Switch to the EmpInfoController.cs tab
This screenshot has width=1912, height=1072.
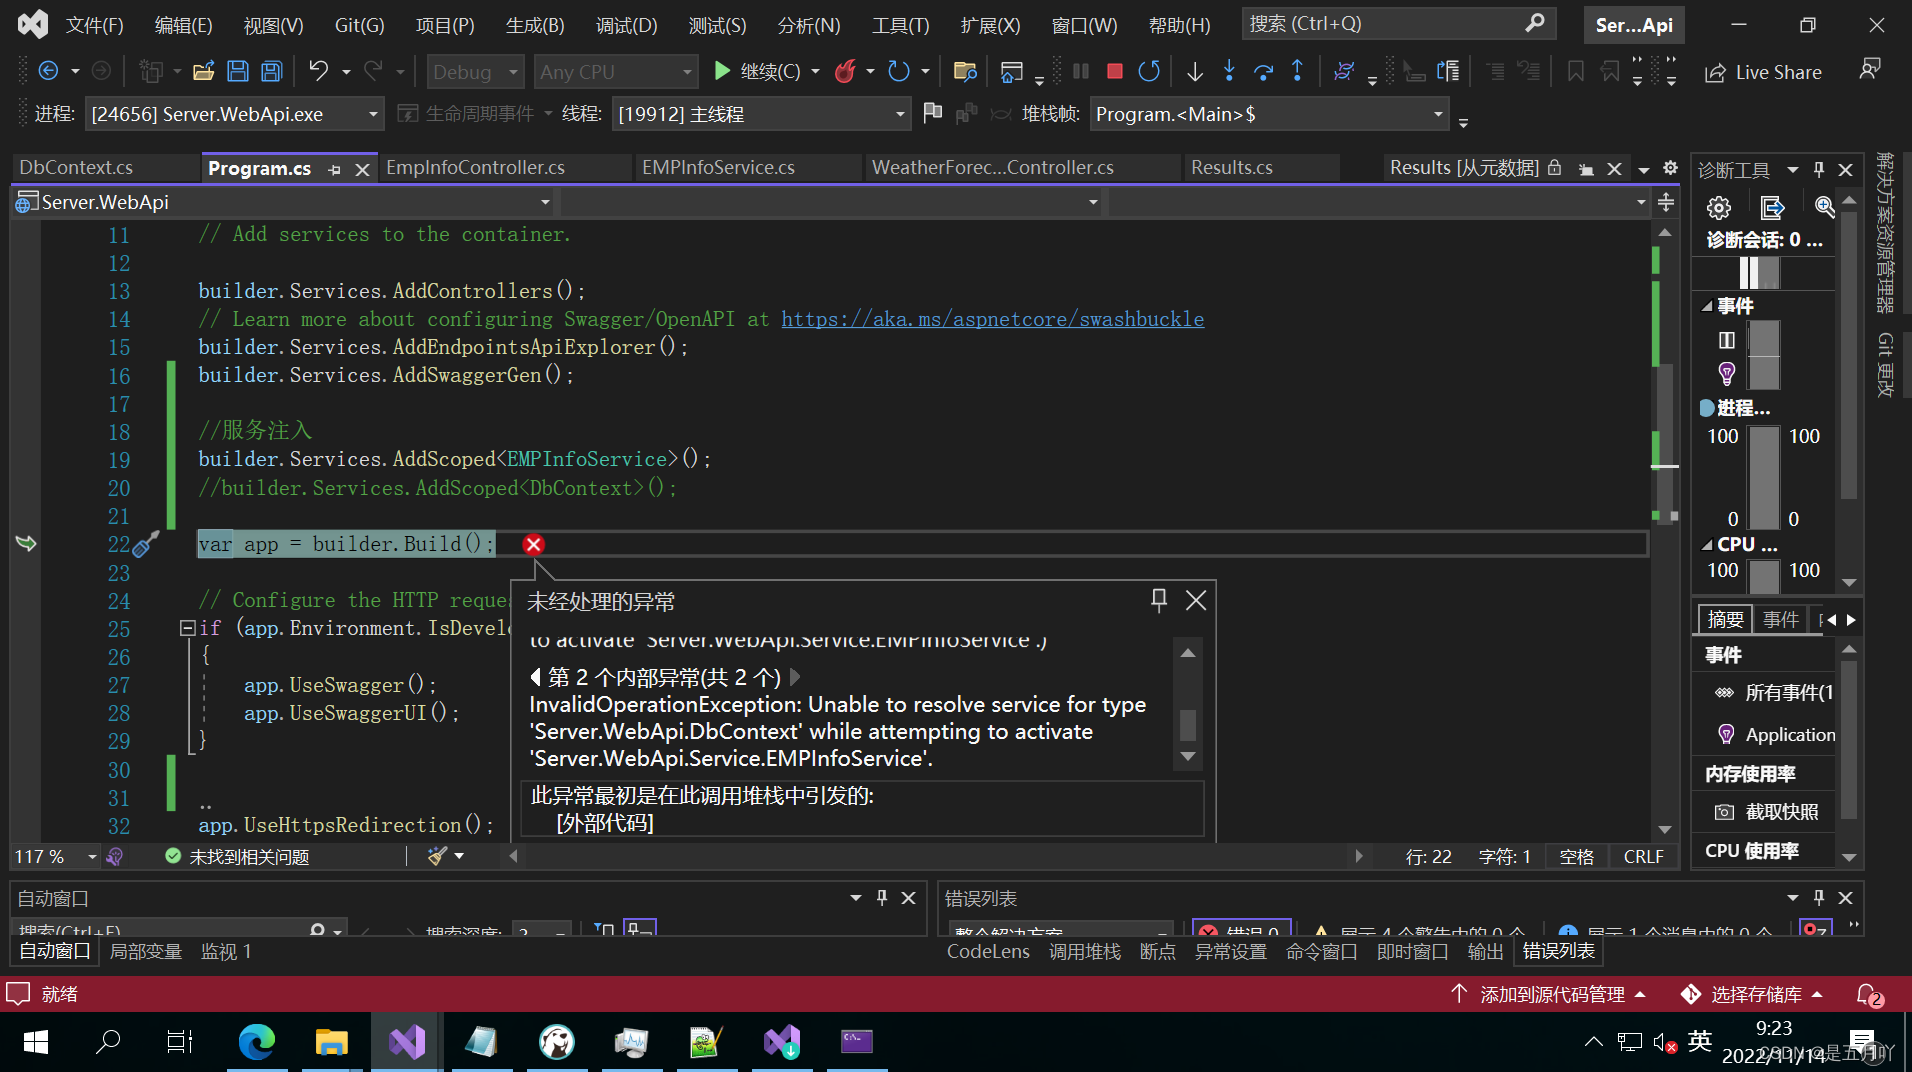coord(474,167)
